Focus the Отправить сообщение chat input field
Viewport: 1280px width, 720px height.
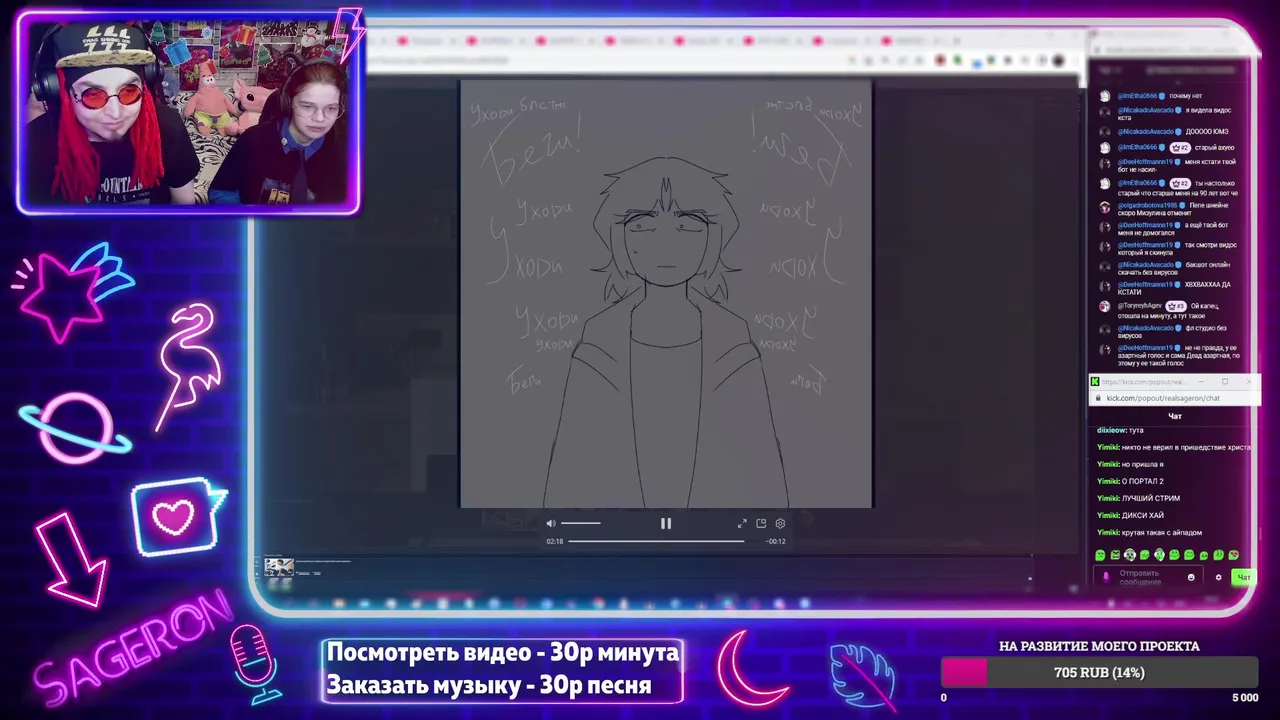tap(1148, 577)
